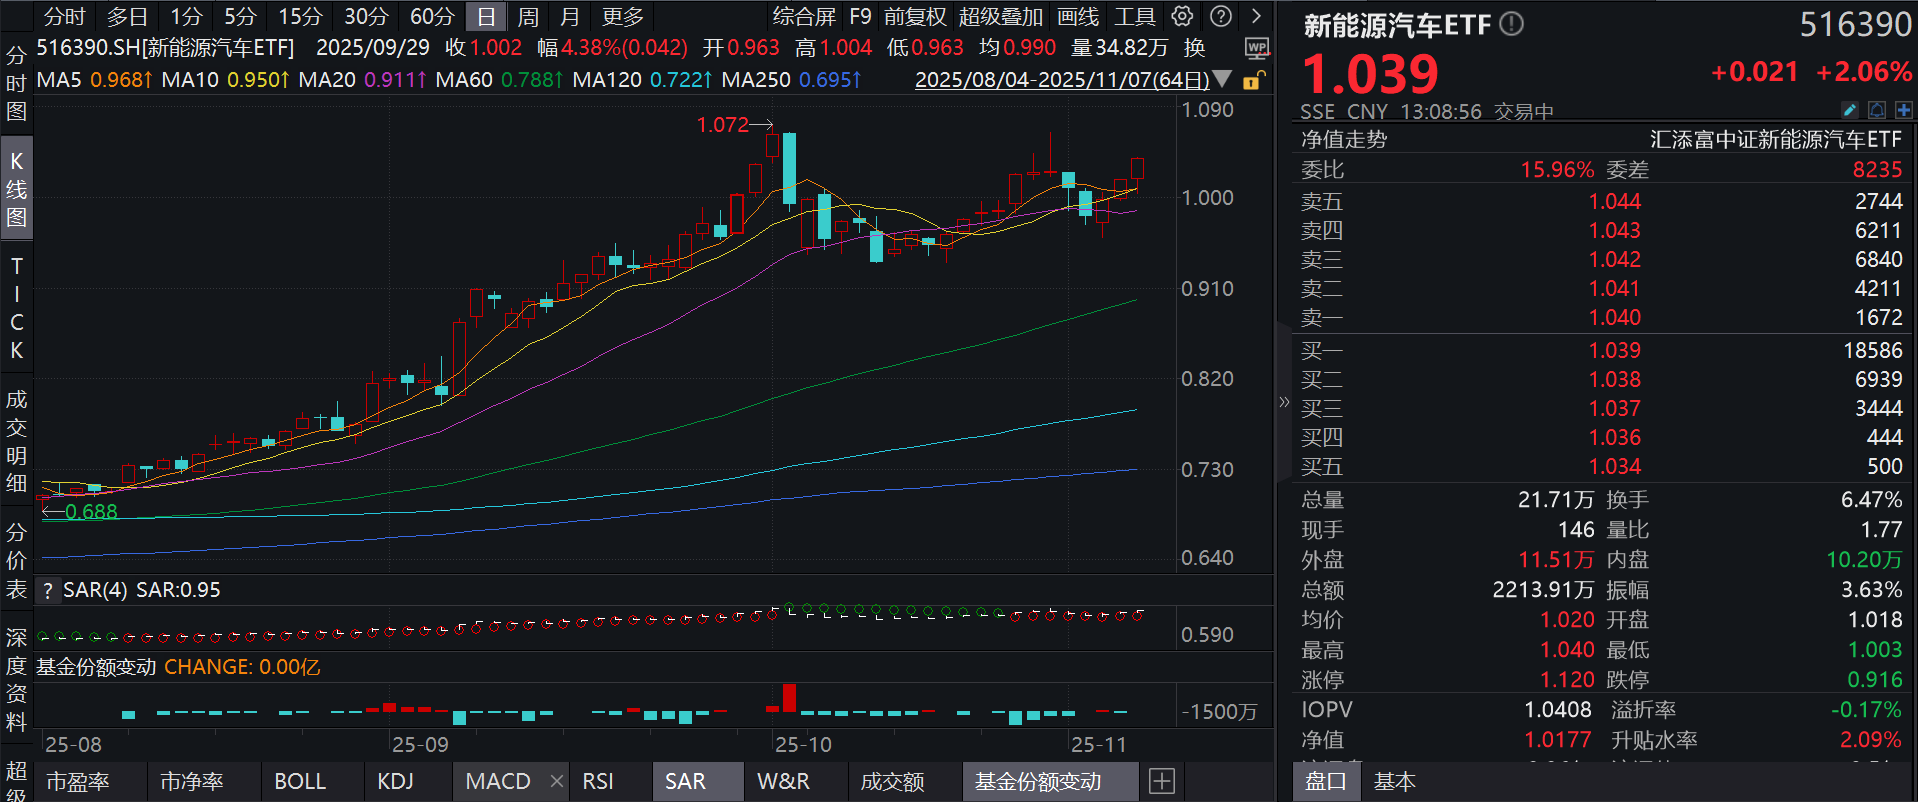Click the pencil note icon
The height and width of the screenshot is (802, 1918).
tap(1849, 110)
